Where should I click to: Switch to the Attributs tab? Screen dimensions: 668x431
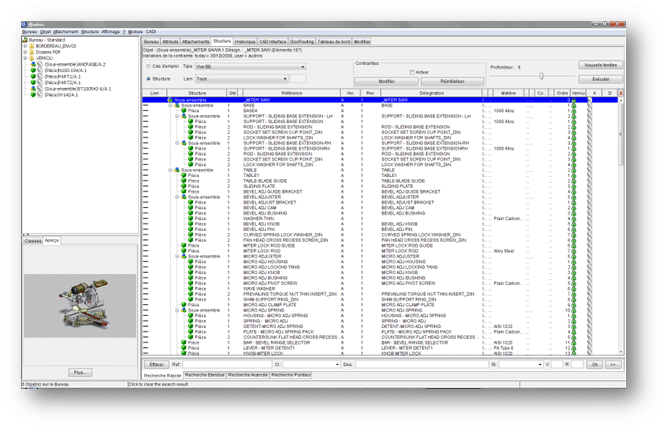tap(170, 42)
